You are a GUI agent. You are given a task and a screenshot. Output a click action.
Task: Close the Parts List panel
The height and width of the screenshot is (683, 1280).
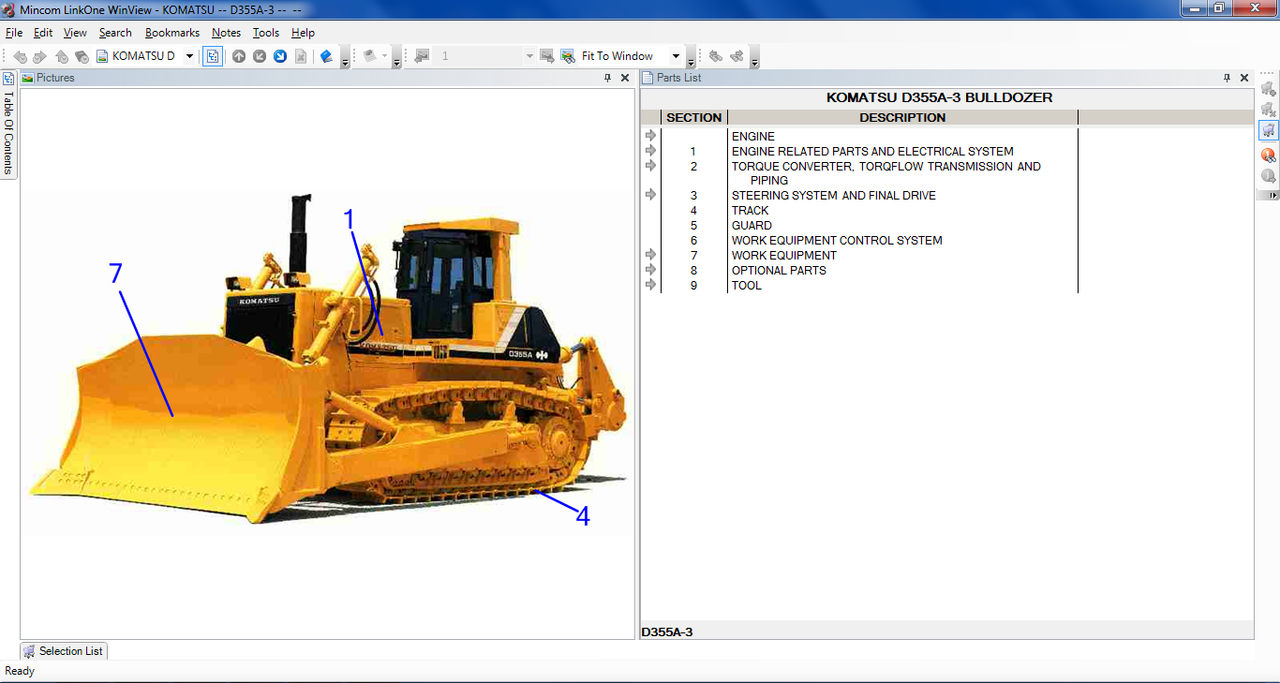1245,78
